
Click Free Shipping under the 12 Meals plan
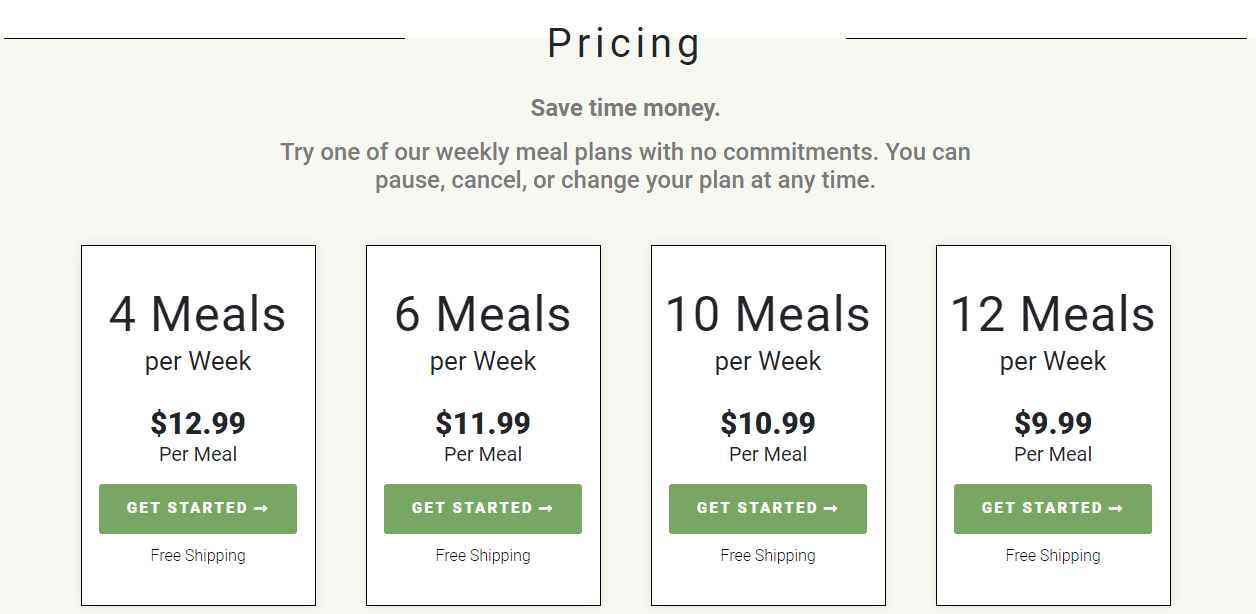coord(1053,555)
